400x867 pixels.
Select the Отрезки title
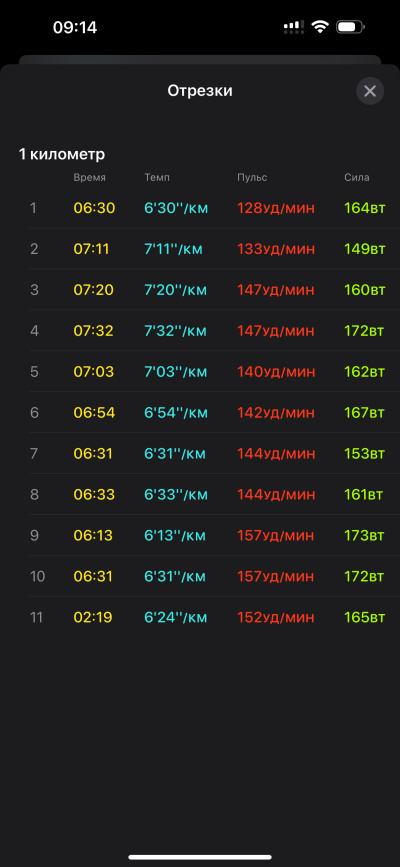pyautogui.click(x=200, y=91)
